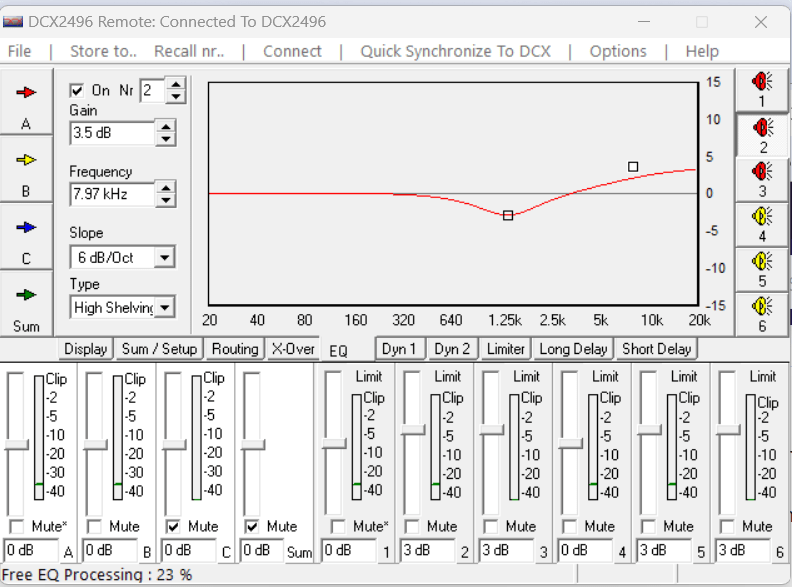792x587 pixels.
Task: Decrease EQ Nr with down arrow
Action: pyautogui.click(x=175, y=96)
